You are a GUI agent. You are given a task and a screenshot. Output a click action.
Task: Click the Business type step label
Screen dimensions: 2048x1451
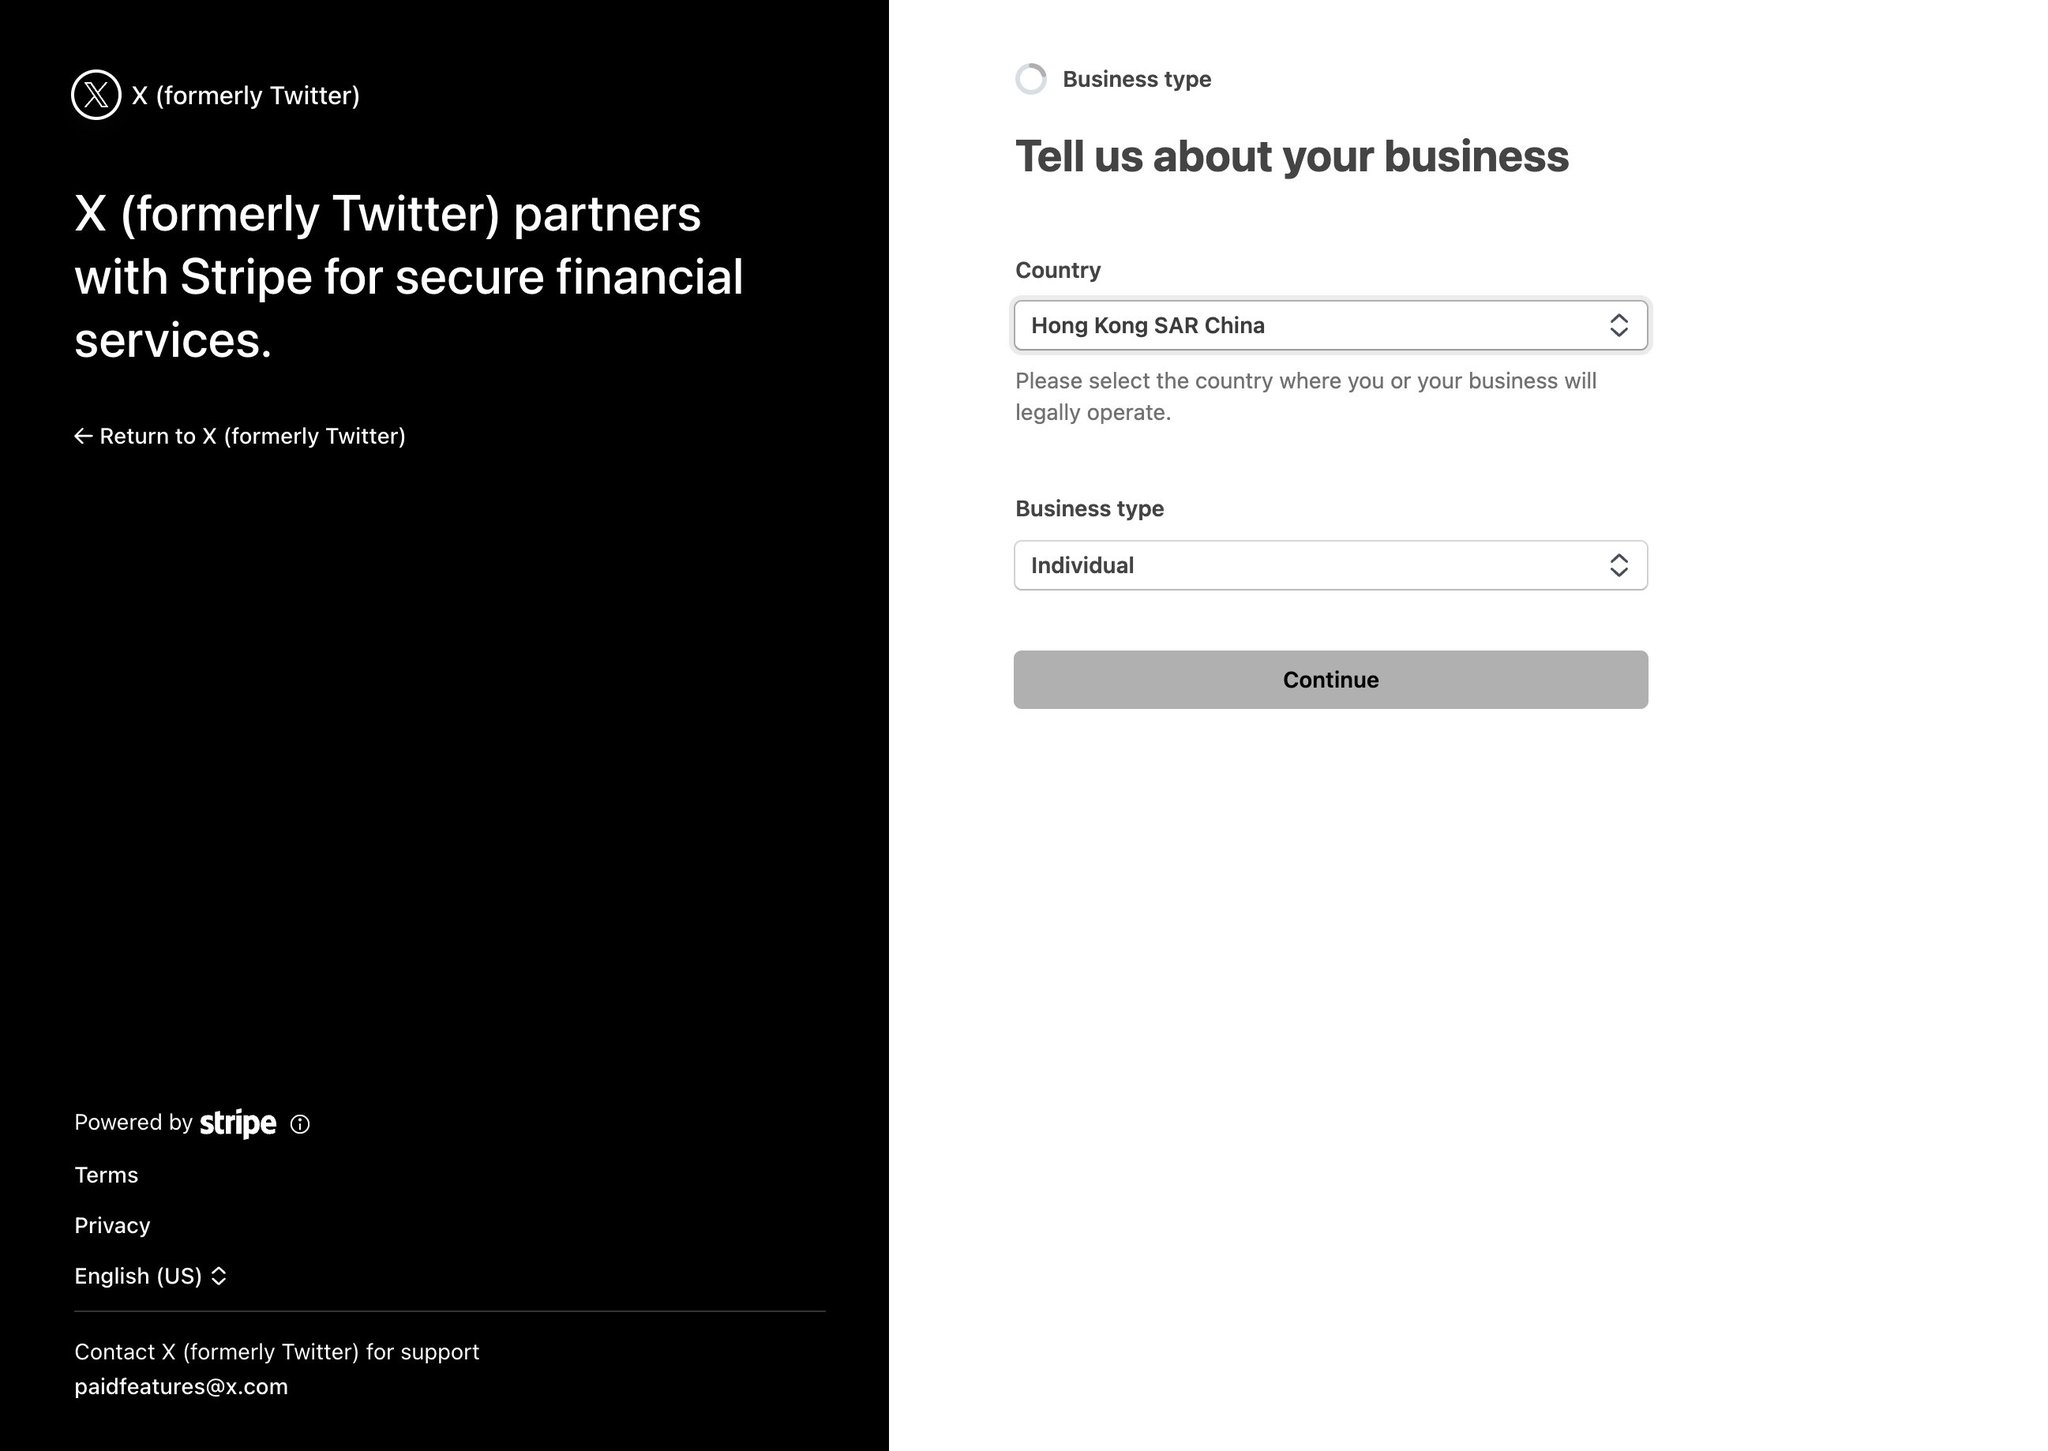(1137, 79)
